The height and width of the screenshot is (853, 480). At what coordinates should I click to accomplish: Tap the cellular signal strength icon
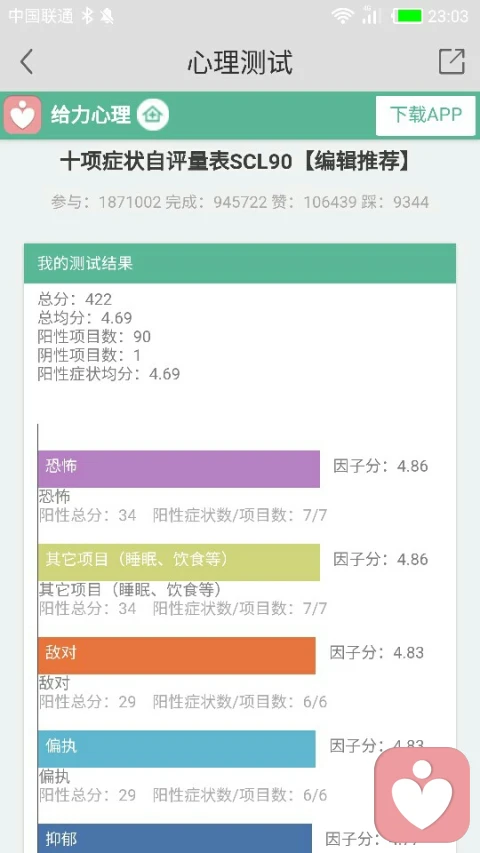tap(371, 15)
